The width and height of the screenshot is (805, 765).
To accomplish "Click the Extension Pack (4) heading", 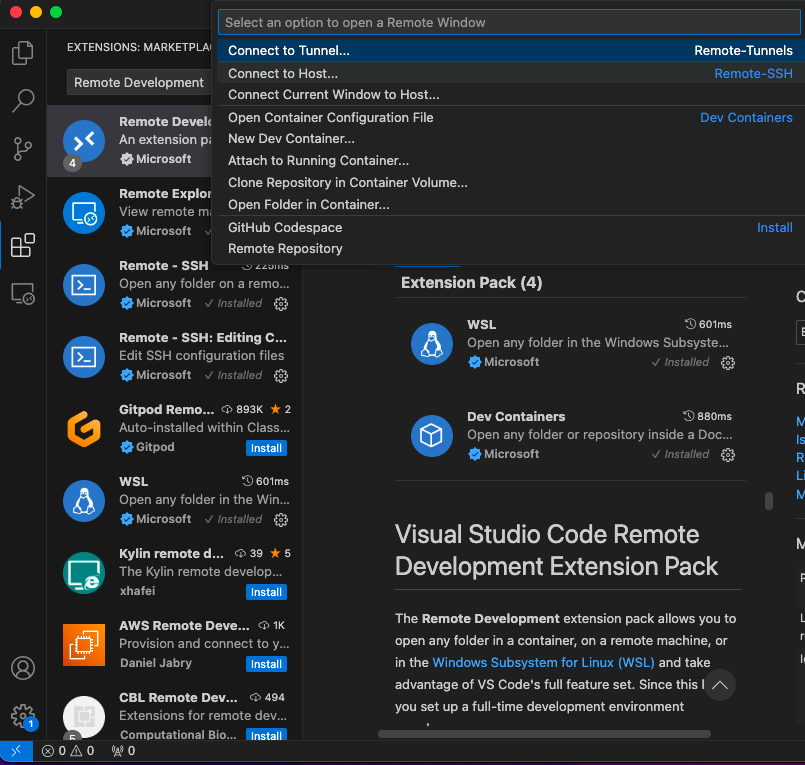I will tap(471, 282).
